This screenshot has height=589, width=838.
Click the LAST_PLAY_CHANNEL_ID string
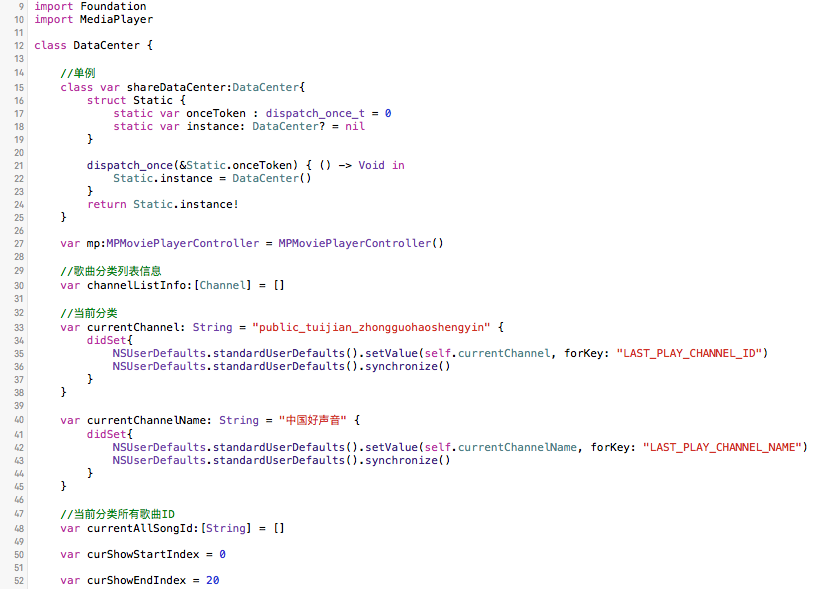(x=689, y=353)
